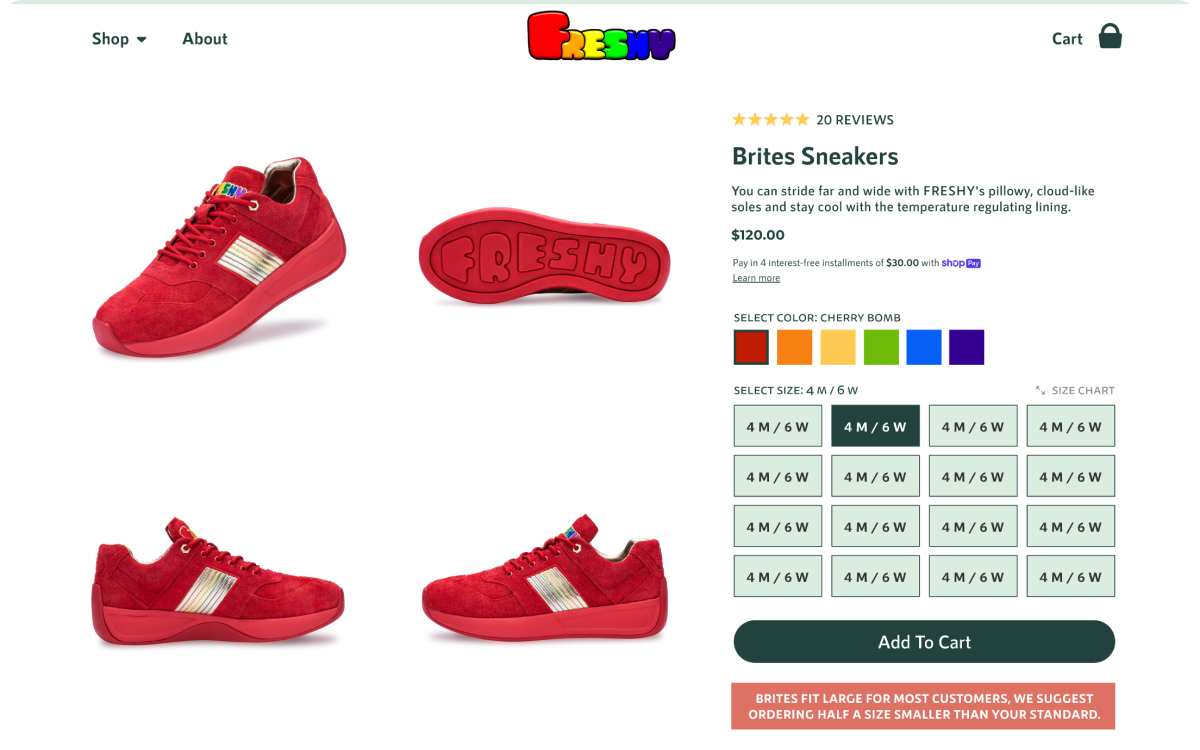Viewport: 1200px width, 750px height.
Task: Click the FRESHY rainbow logo
Action: (x=602, y=36)
